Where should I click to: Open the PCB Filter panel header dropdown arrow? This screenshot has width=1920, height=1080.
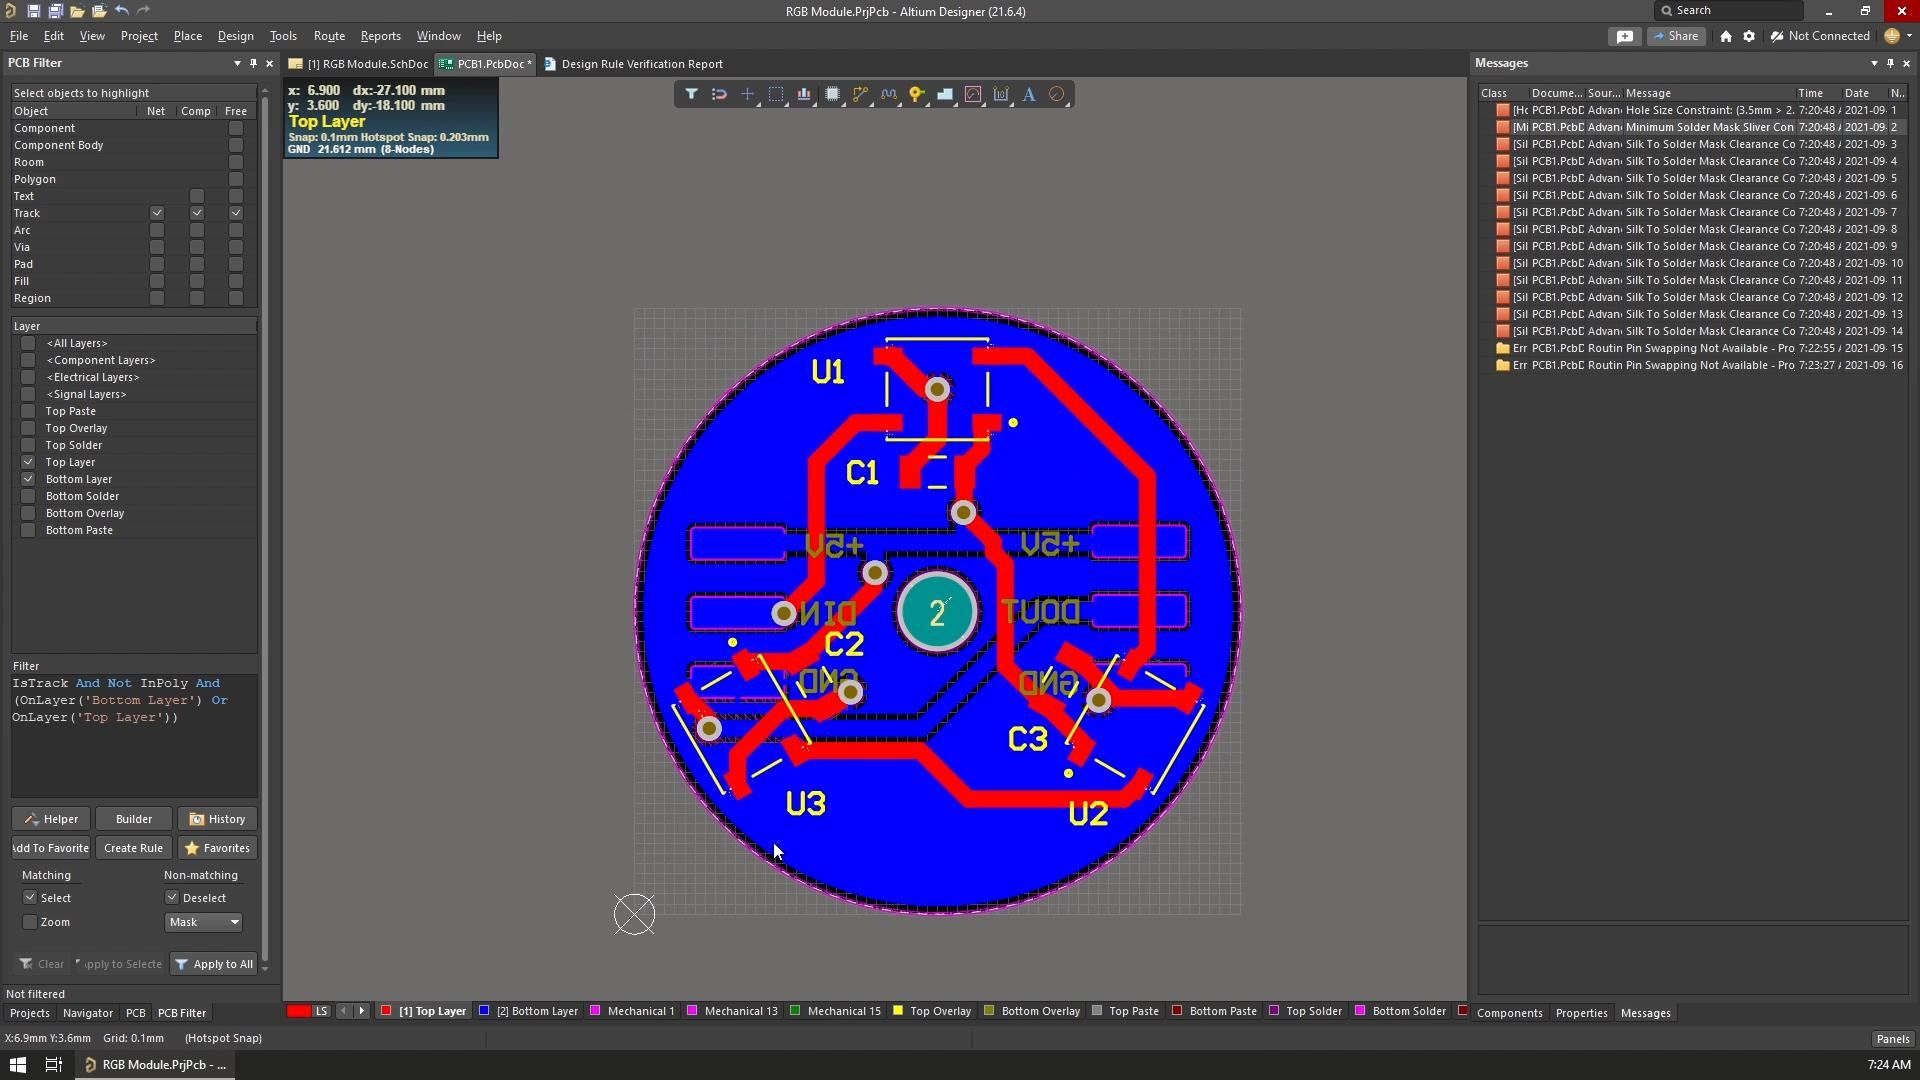pyautogui.click(x=237, y=63)
